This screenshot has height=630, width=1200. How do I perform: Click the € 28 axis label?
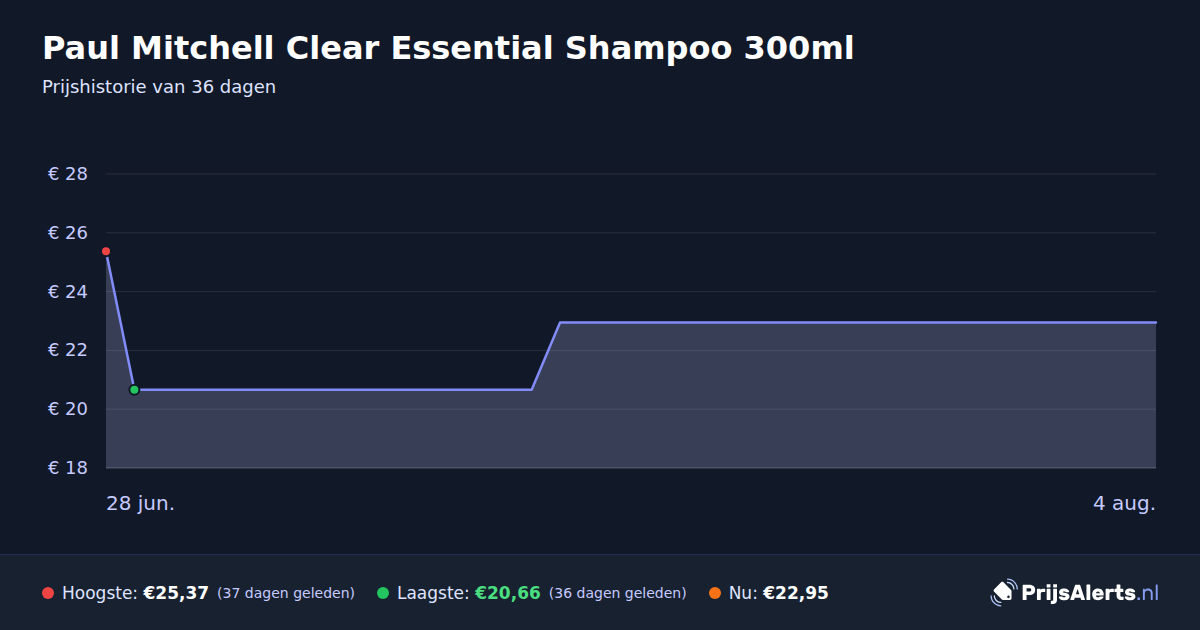click(68, 174)
